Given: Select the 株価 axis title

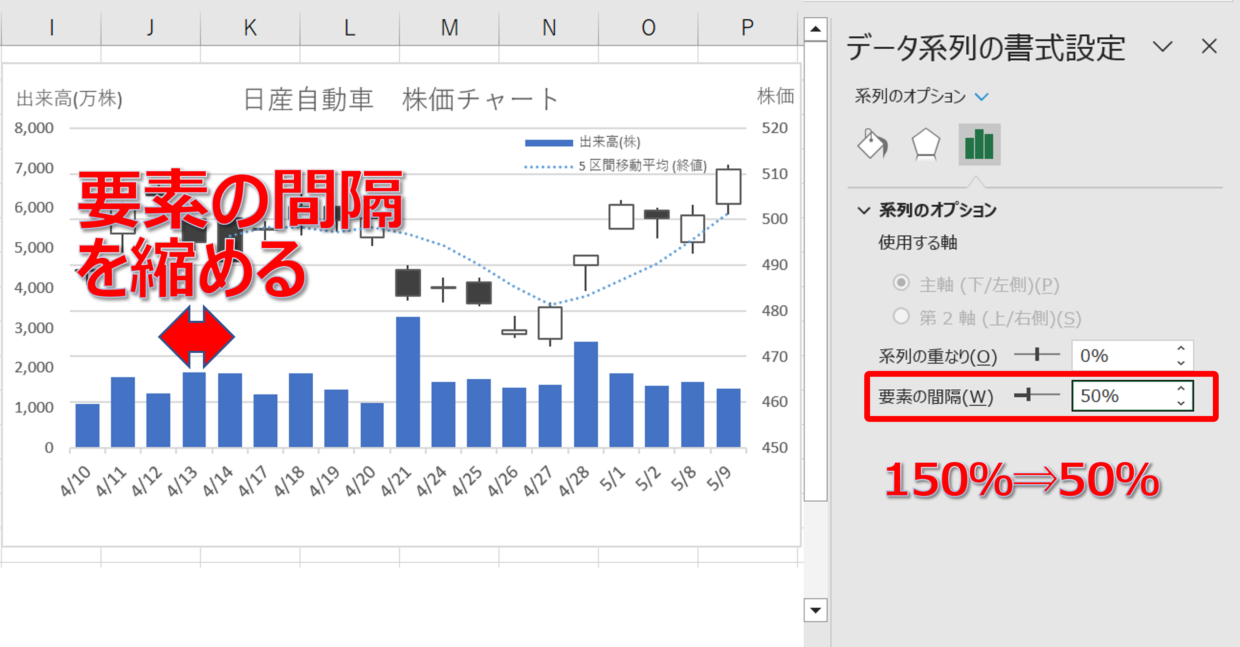Looking at the screenshot, I should click(x=776, y=96).
